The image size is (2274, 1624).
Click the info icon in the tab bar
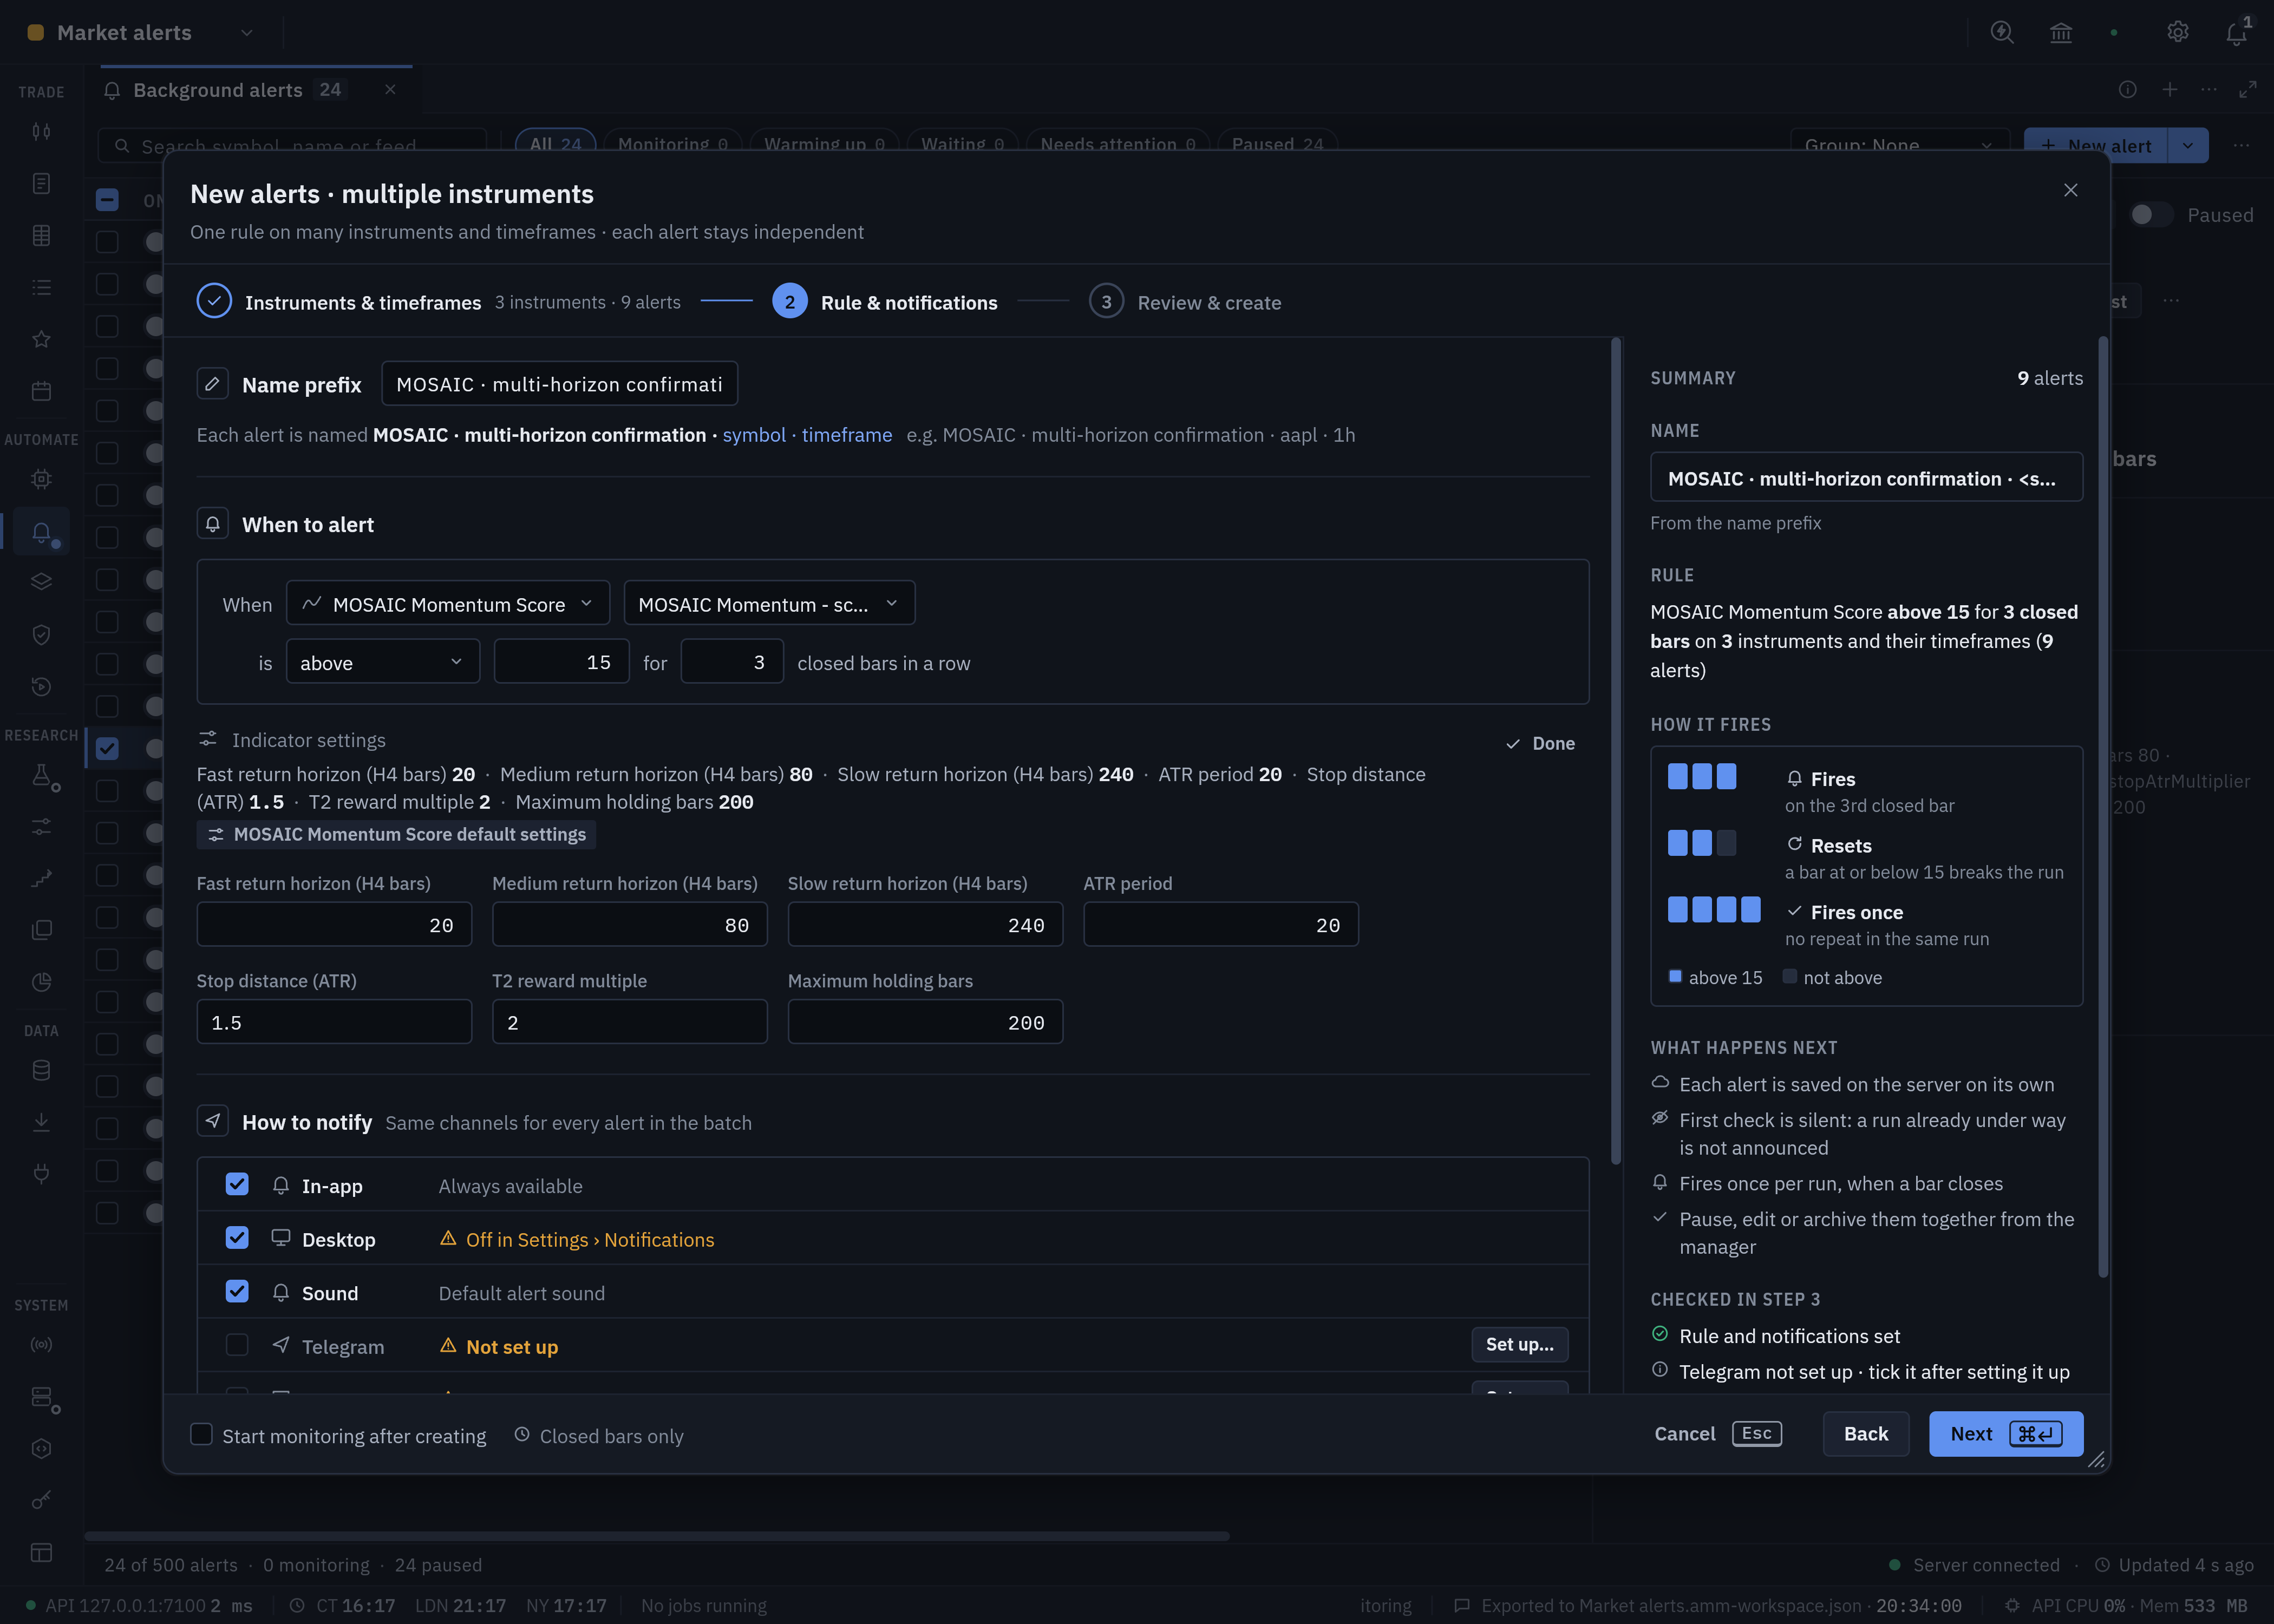(x=2128, y=89)
